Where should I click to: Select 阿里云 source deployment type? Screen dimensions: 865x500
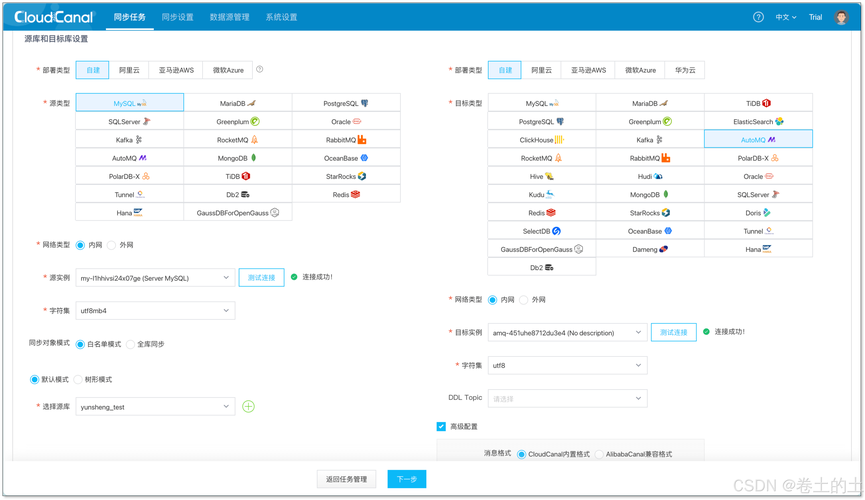[129, 70]
